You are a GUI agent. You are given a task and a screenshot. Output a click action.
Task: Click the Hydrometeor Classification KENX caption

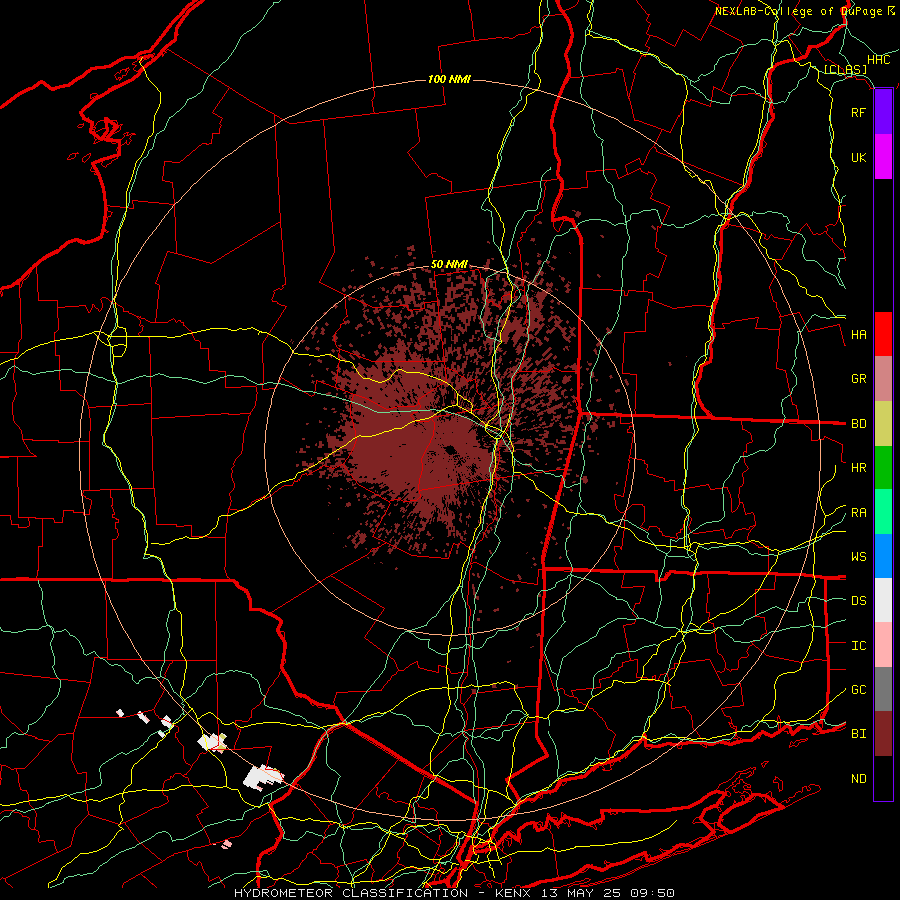tap(454, 893)
